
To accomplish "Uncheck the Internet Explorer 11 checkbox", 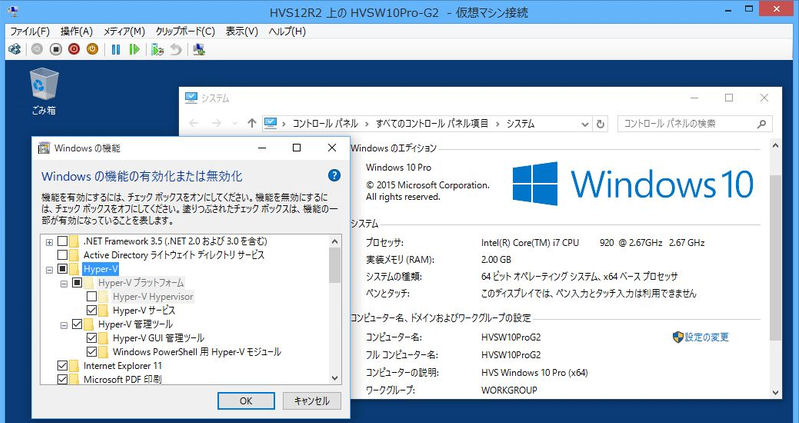I will 62,365.
